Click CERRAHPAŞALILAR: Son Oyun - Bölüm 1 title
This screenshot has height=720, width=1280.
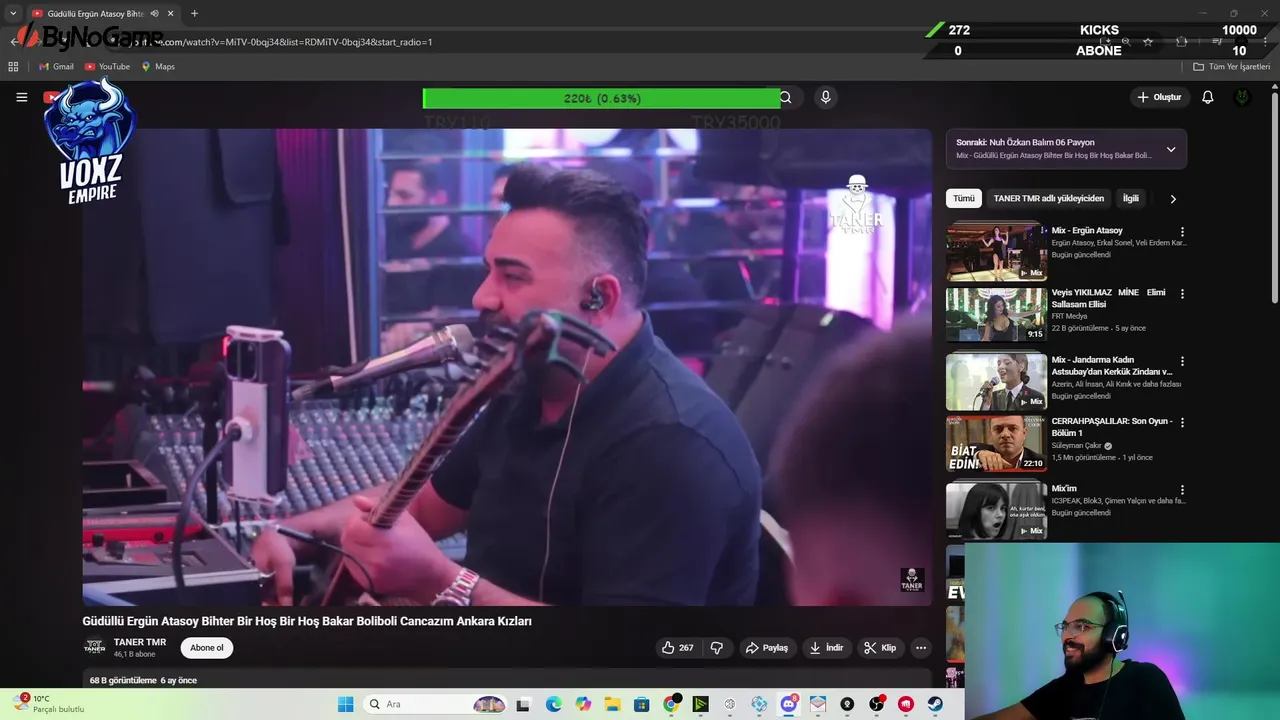pyautogui.click(x=1111, y=427)
